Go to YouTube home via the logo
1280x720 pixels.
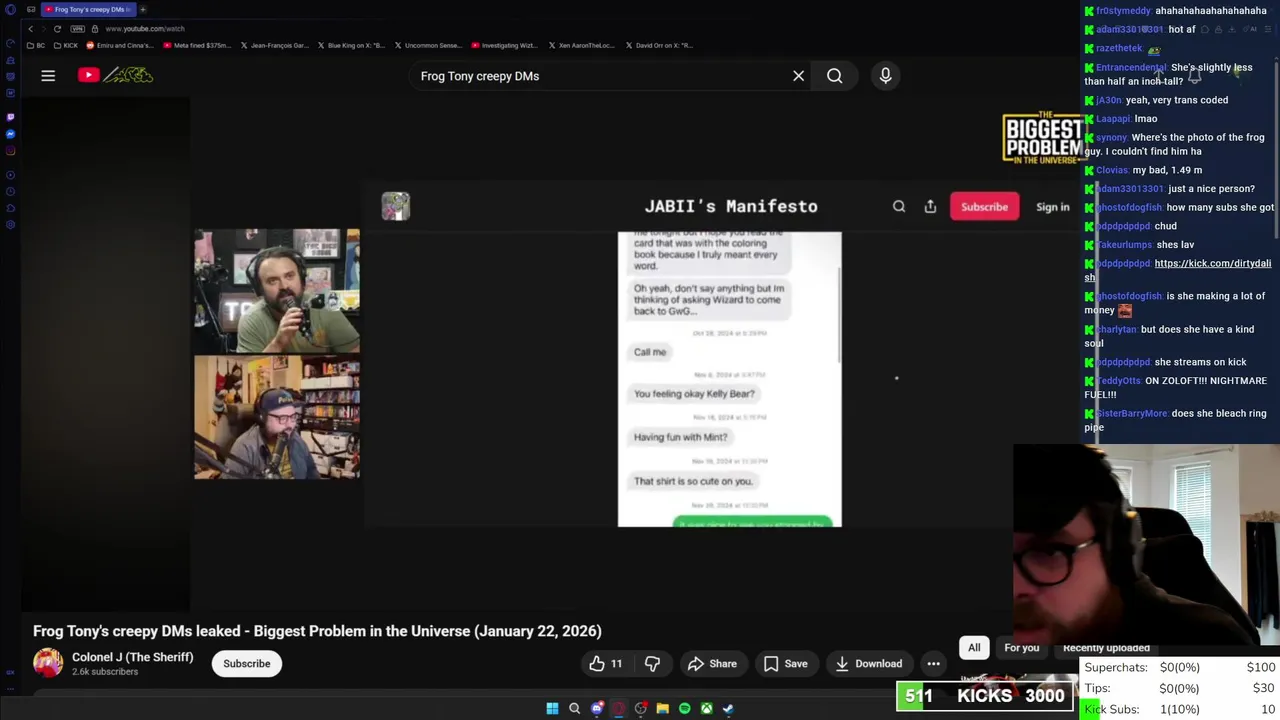[115, 75]
